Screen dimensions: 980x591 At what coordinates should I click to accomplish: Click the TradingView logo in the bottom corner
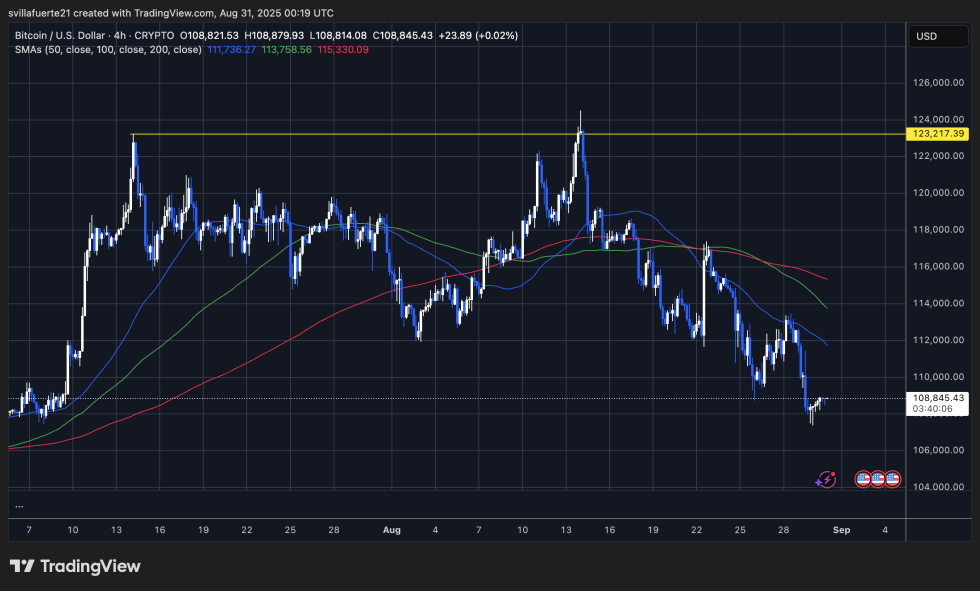coord(75,566)
